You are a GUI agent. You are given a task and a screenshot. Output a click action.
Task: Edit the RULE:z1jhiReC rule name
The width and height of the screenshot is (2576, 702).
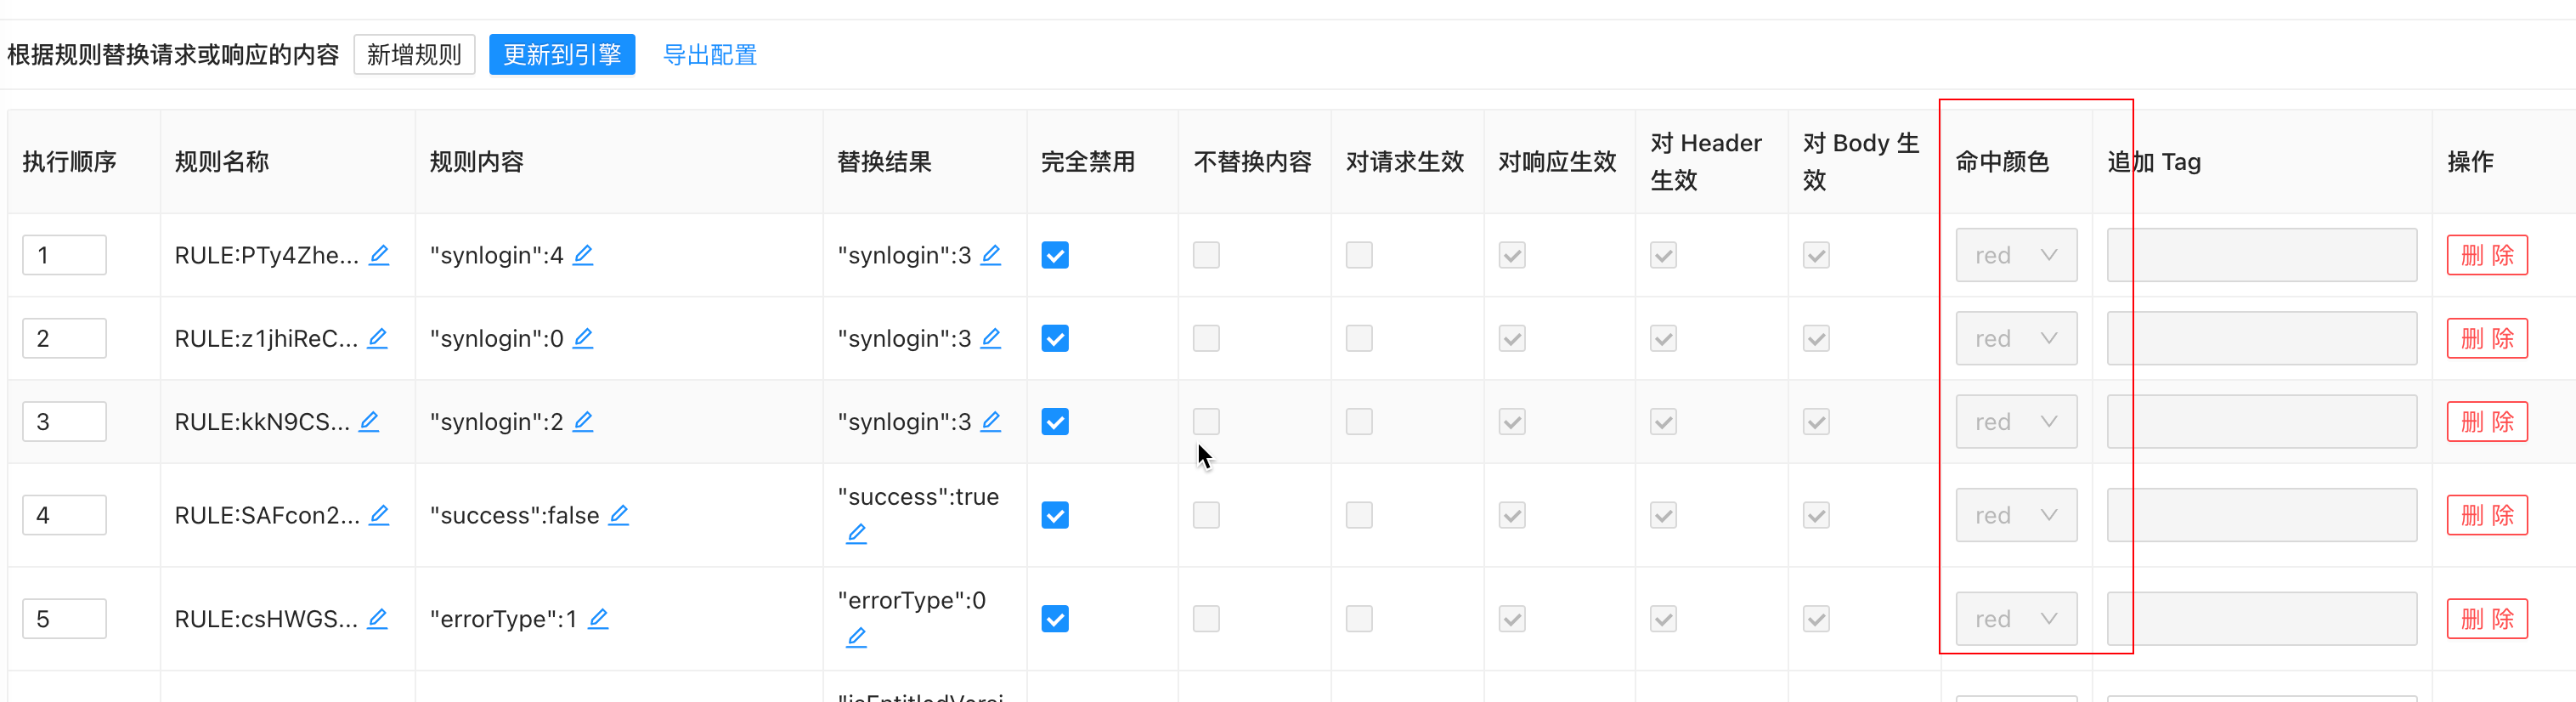(x=377, y=339)
